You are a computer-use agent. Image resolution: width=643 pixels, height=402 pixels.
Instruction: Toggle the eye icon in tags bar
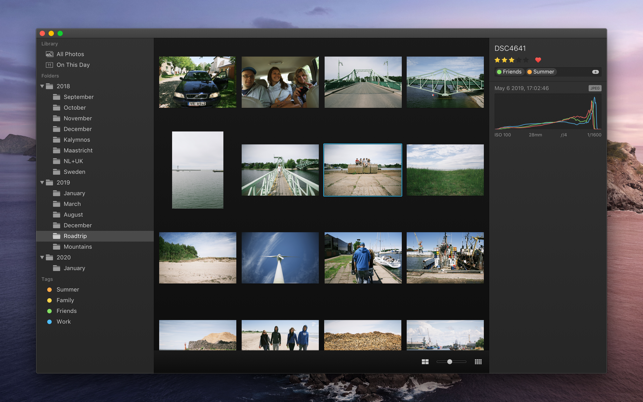coord(595,72)
